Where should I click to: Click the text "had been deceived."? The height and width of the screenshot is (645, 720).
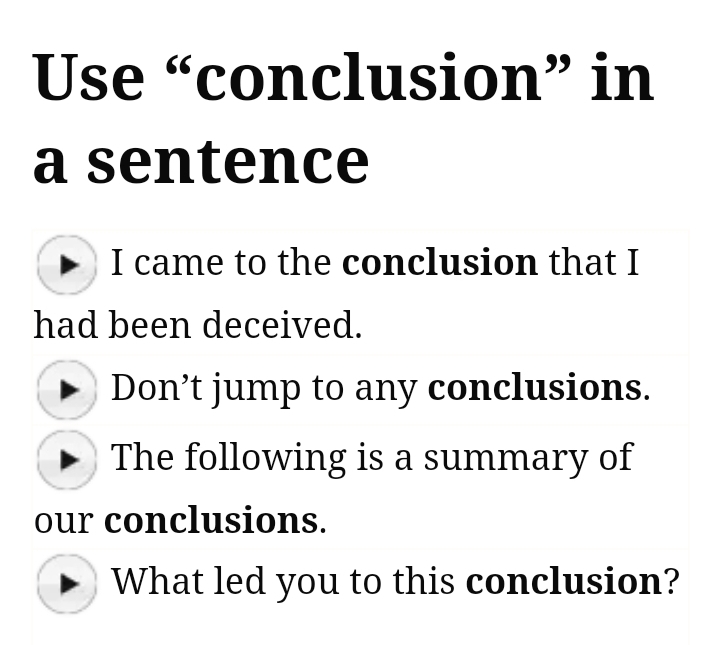(197, 325)
